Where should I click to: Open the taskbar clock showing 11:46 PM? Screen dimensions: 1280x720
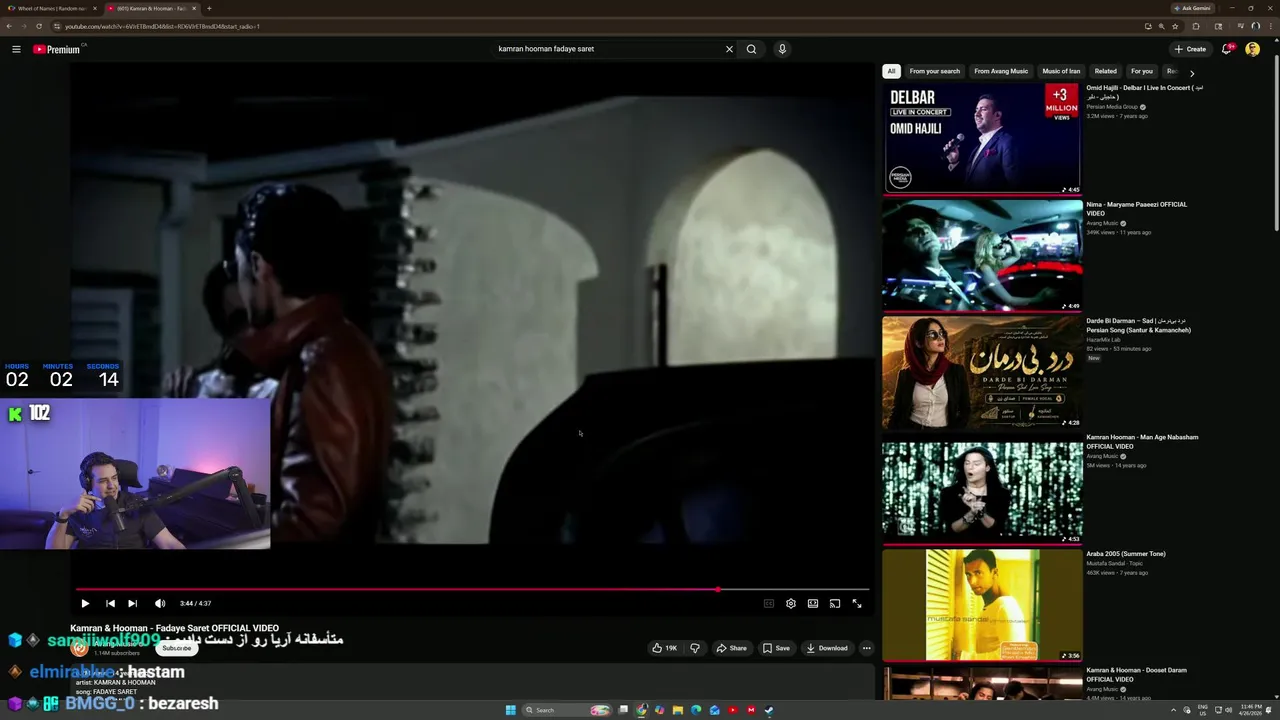[1251, 710]
